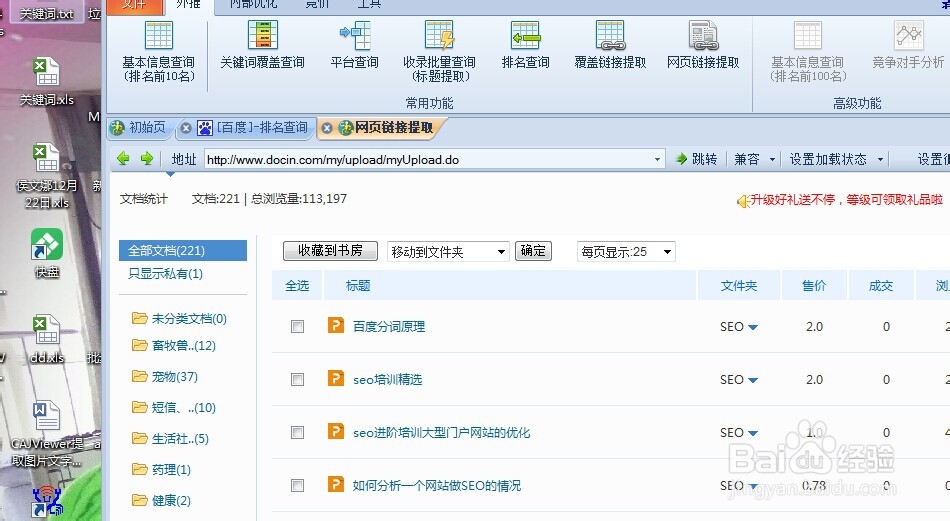Open document seo培训精选

[x=388, y=379]
